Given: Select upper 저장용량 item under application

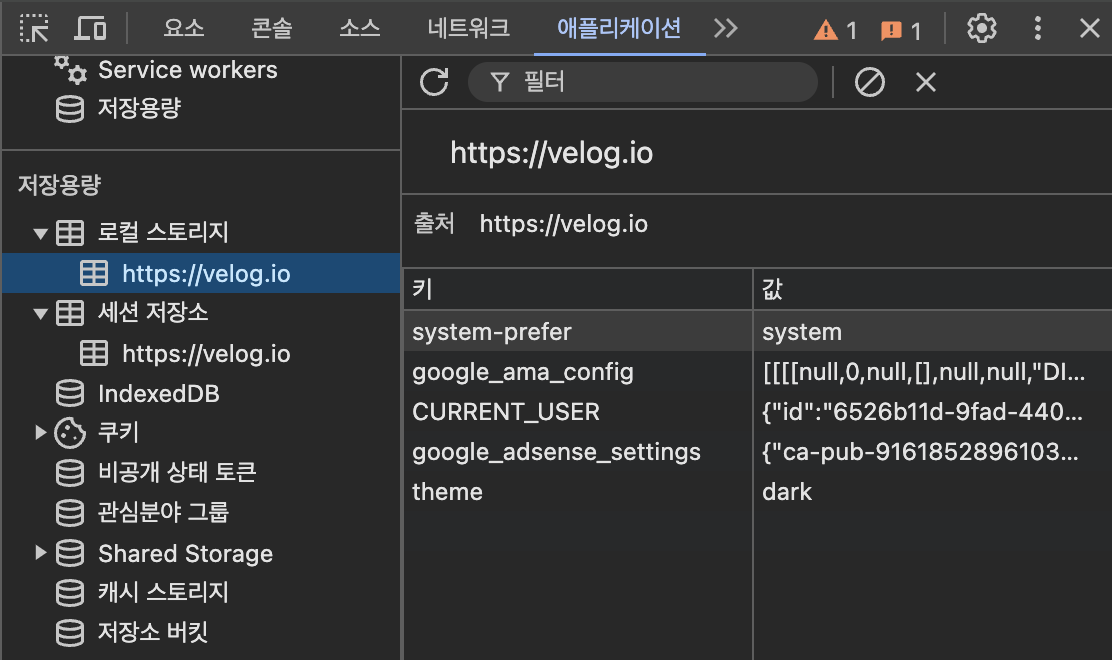Looking at the screenshot, I should click(140, 108).
